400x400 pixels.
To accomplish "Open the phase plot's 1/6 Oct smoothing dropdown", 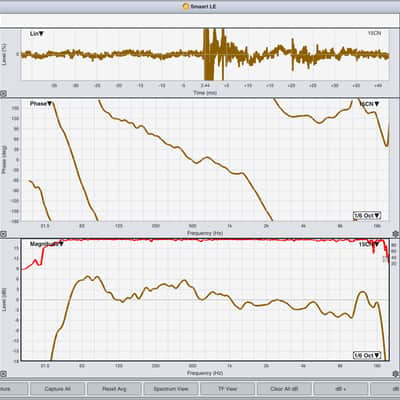I will point(367,216).
